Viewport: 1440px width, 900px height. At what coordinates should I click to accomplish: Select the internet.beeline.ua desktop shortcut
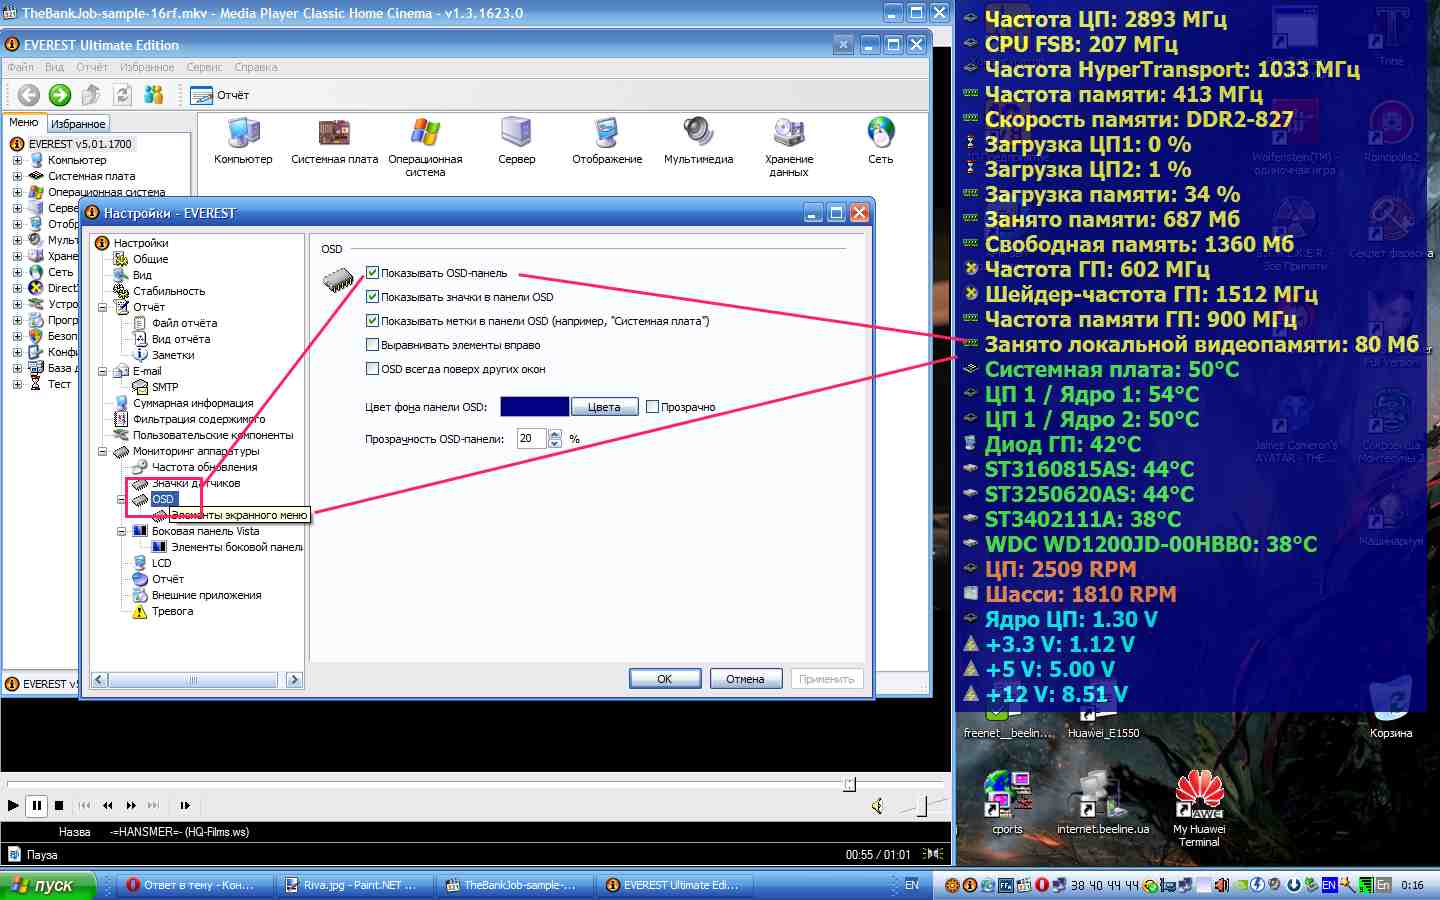(1103, 803)
